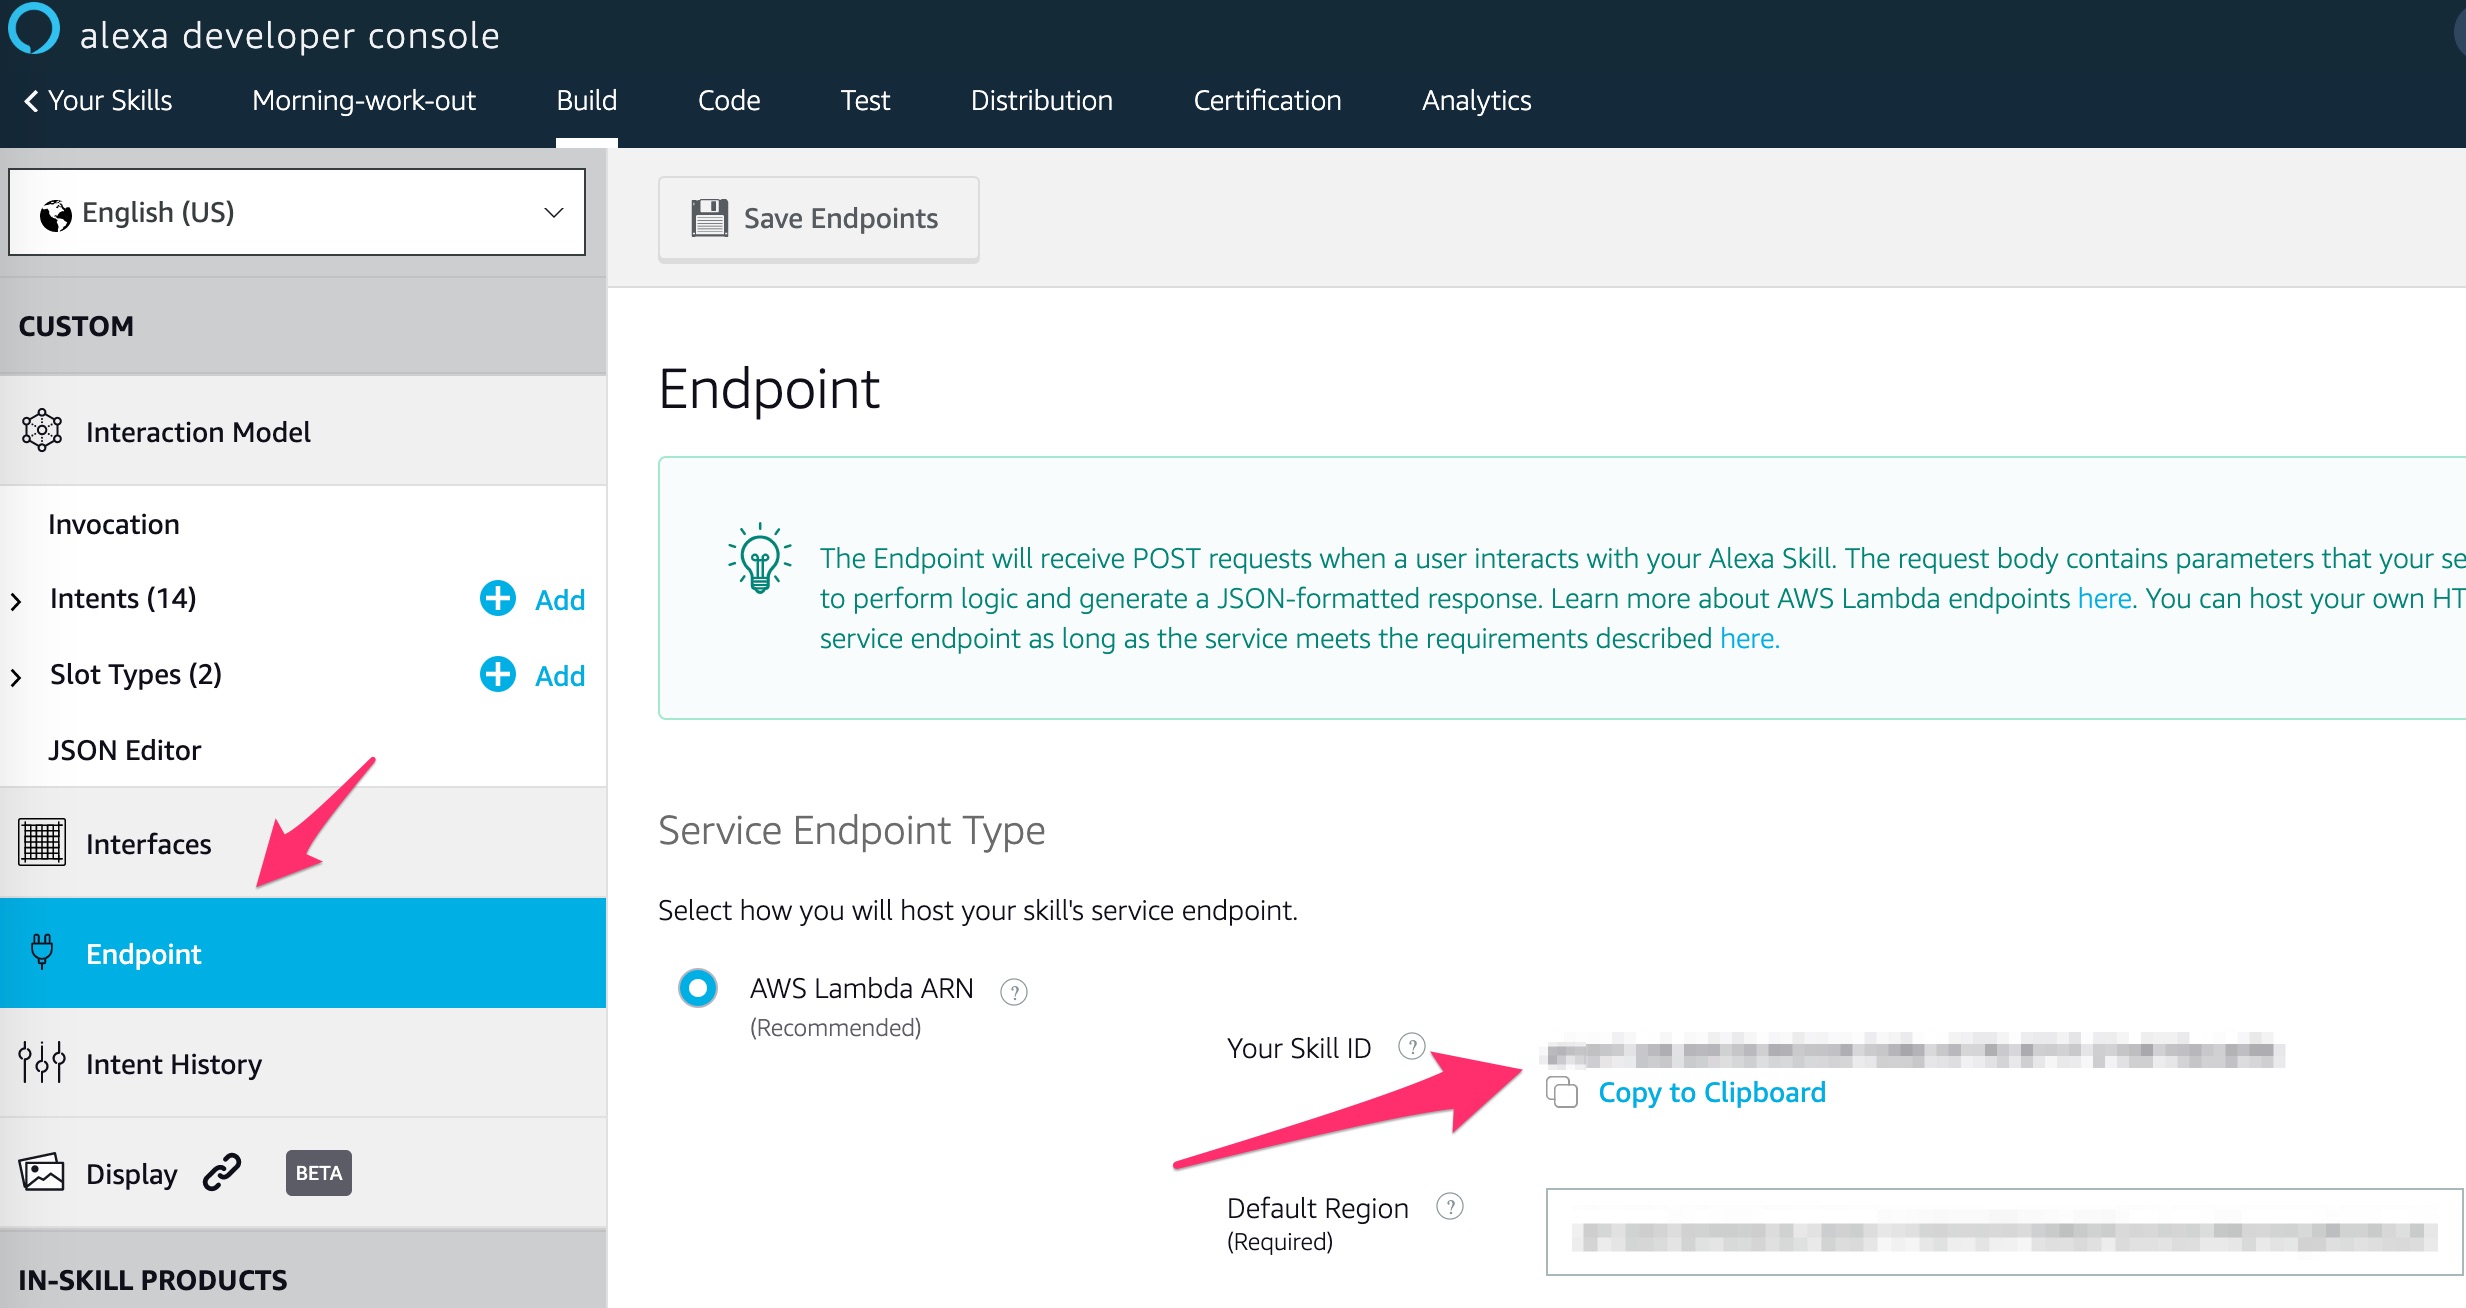Click help icon next to Your Skill ID
The height and width of the screenshot is (1308, 2466).
[1412, 1047]
